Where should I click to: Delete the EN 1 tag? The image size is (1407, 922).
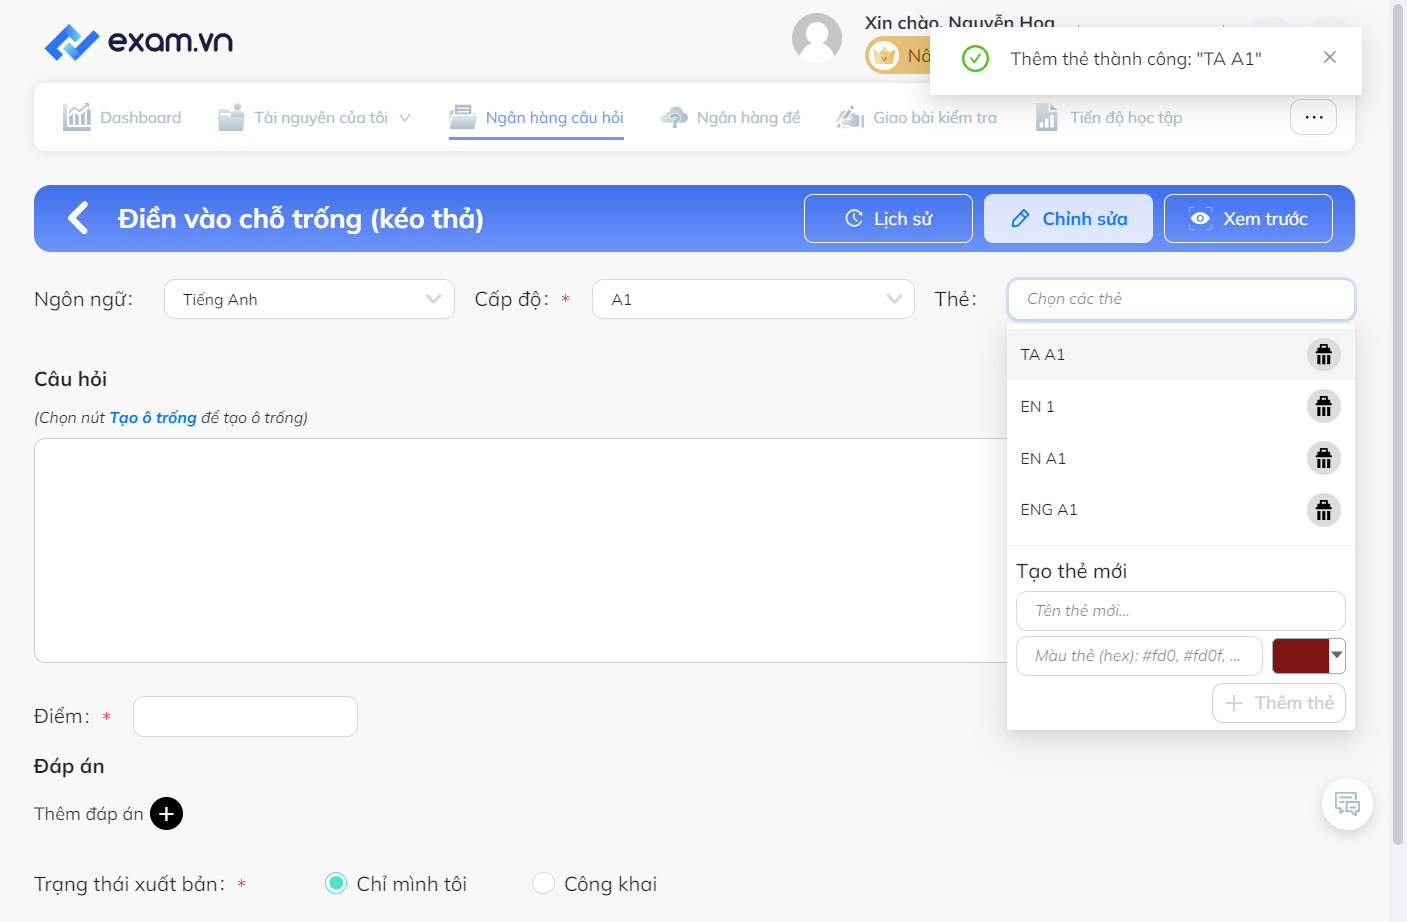(x=1323, y=406)
